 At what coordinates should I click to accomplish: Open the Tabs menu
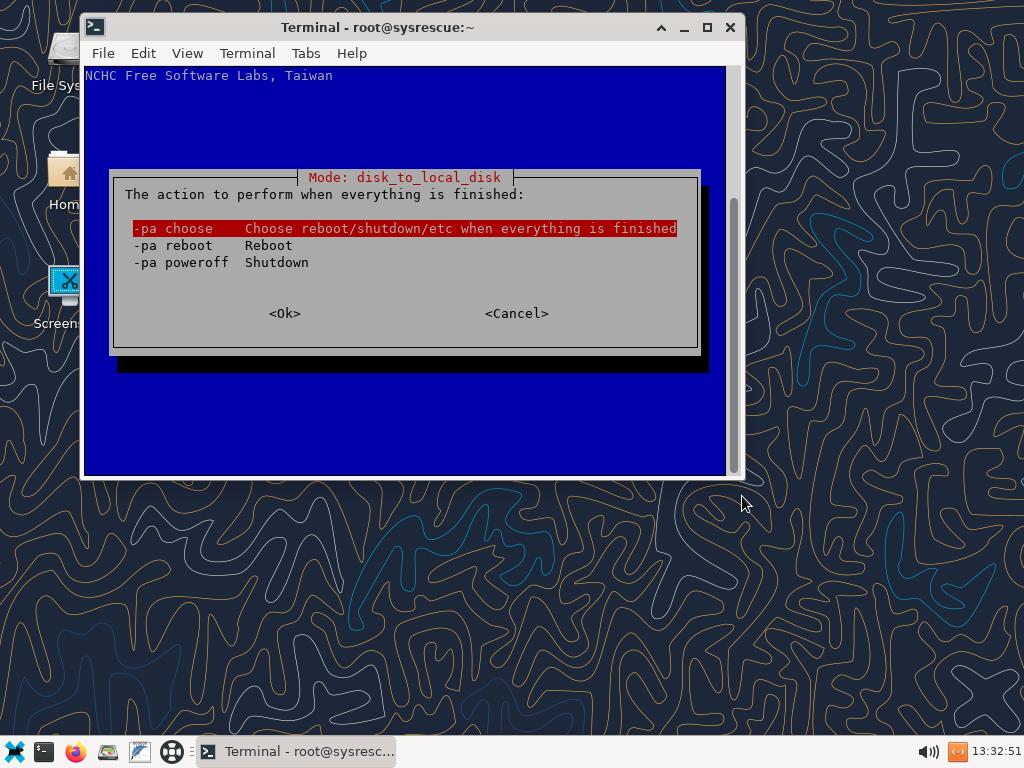coord(306,53)
